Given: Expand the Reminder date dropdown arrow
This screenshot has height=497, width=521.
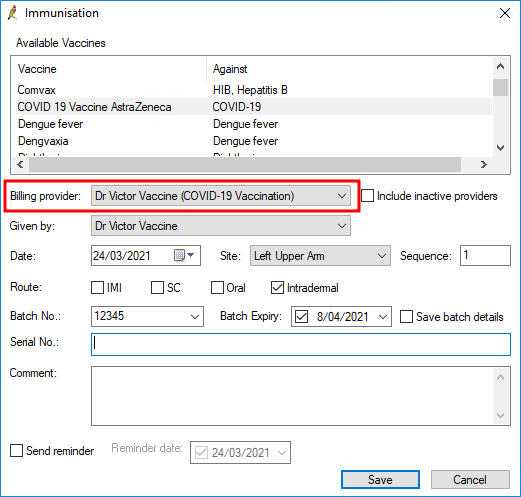Looking at the screenshot, I should 282,453.
